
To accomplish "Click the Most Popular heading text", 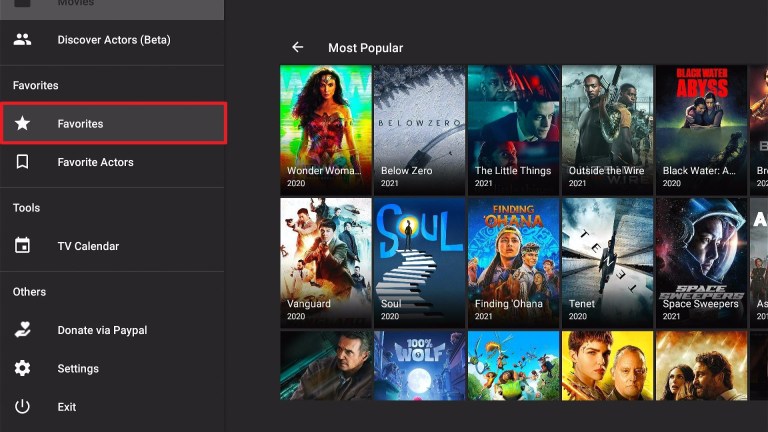I will pyautogui.click(x=365, y=48).
